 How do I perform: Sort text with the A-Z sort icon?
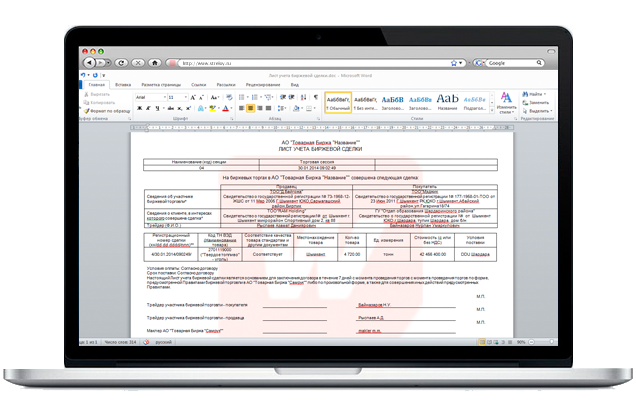pyautogui.click(x=303, y=97)
